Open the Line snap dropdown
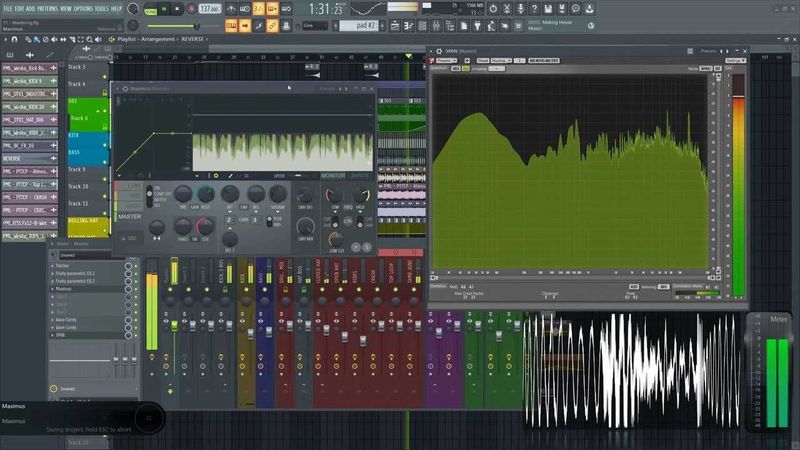This screenshot has height=450, width=800. tap(315, 26)
